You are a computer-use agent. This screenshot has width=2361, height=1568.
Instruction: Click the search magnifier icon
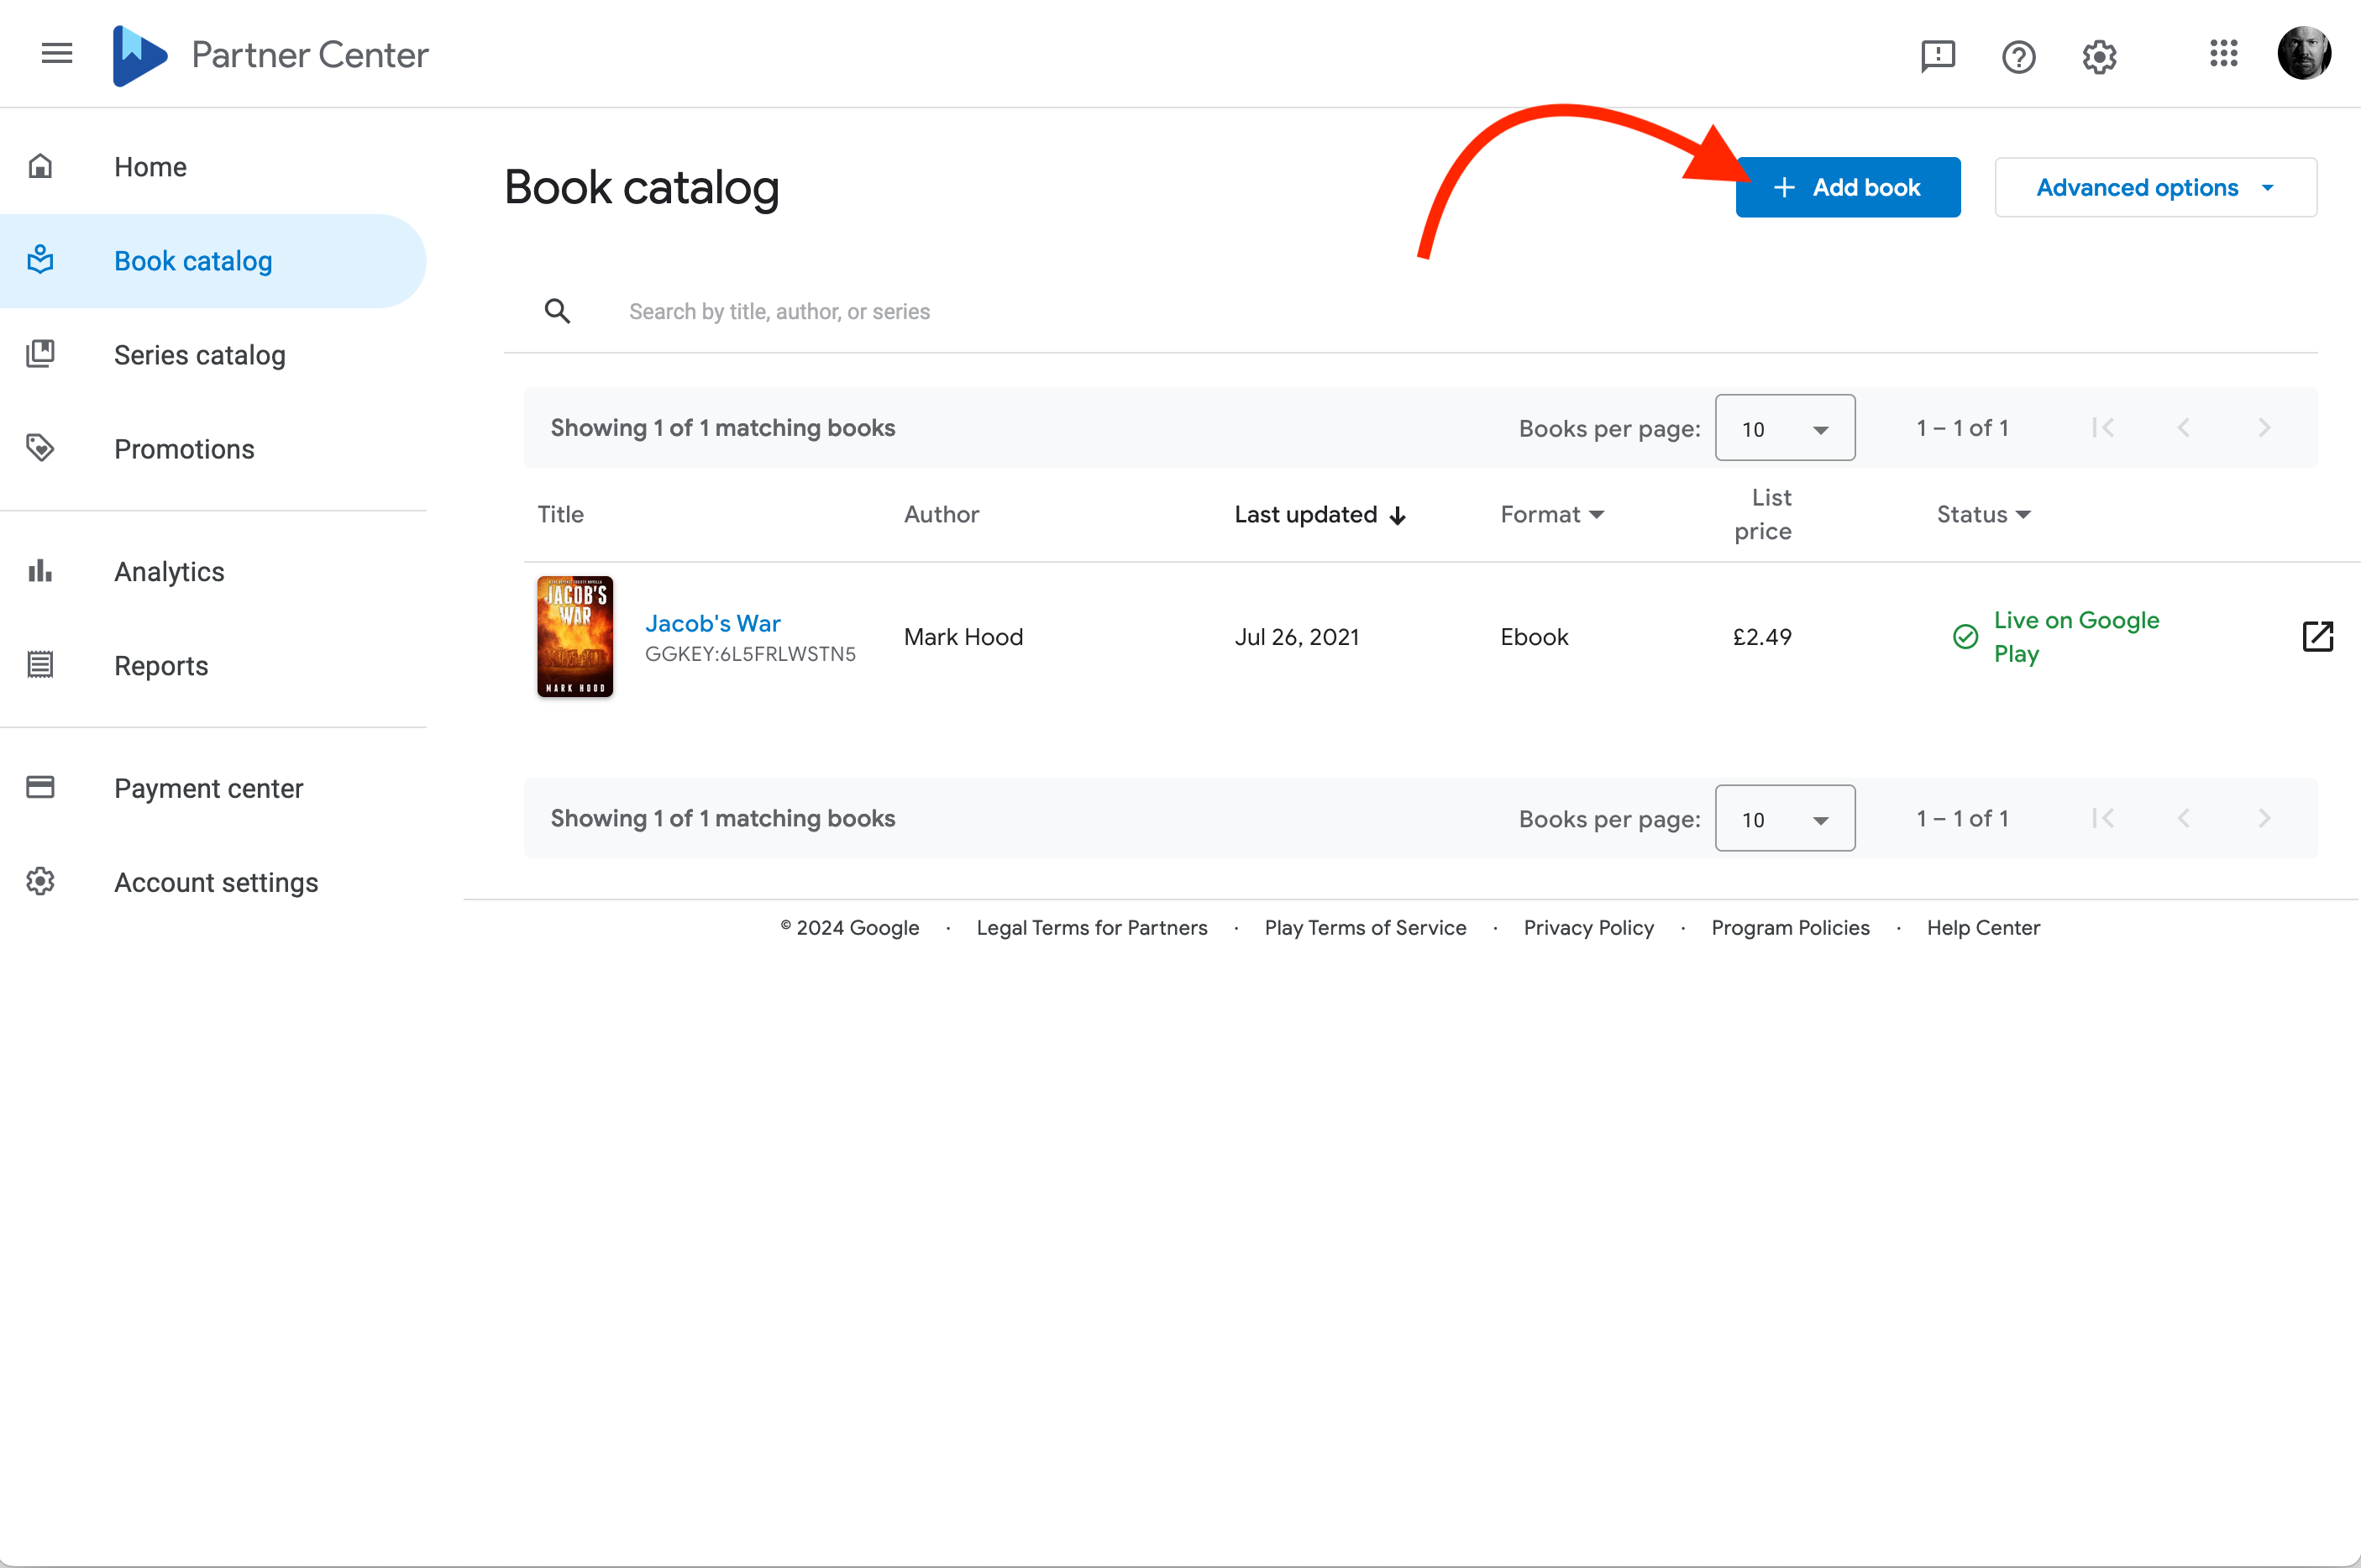click(558, 311)
